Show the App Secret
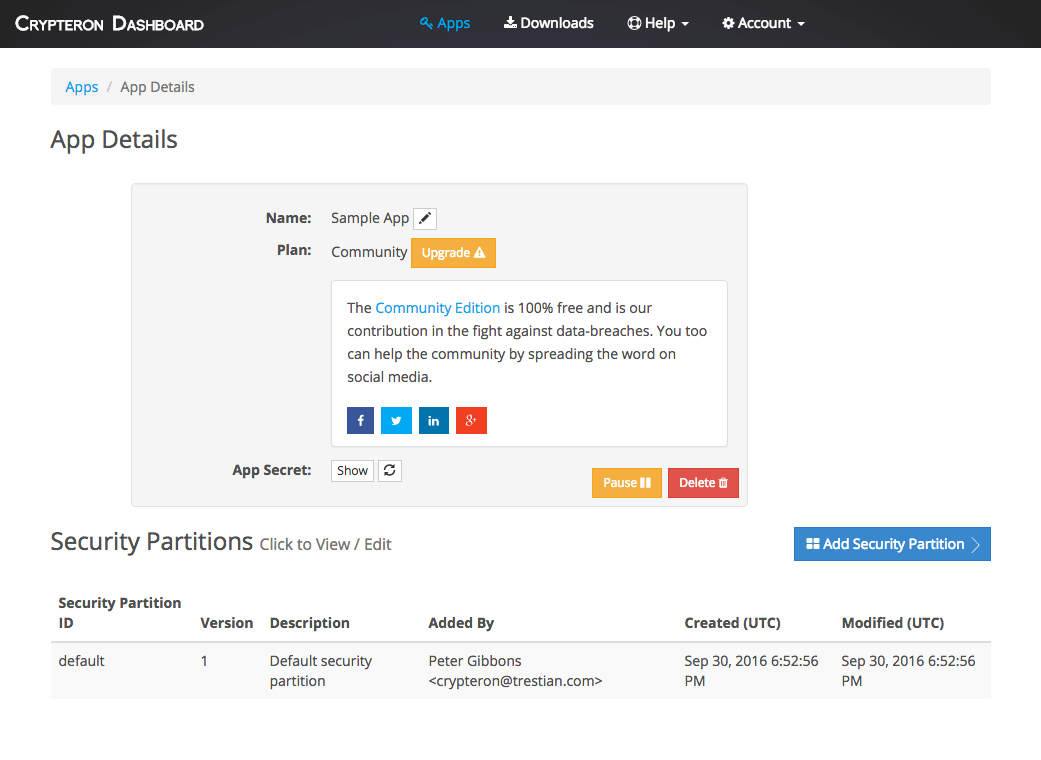1041x760 pixels. tap(352, 470)
